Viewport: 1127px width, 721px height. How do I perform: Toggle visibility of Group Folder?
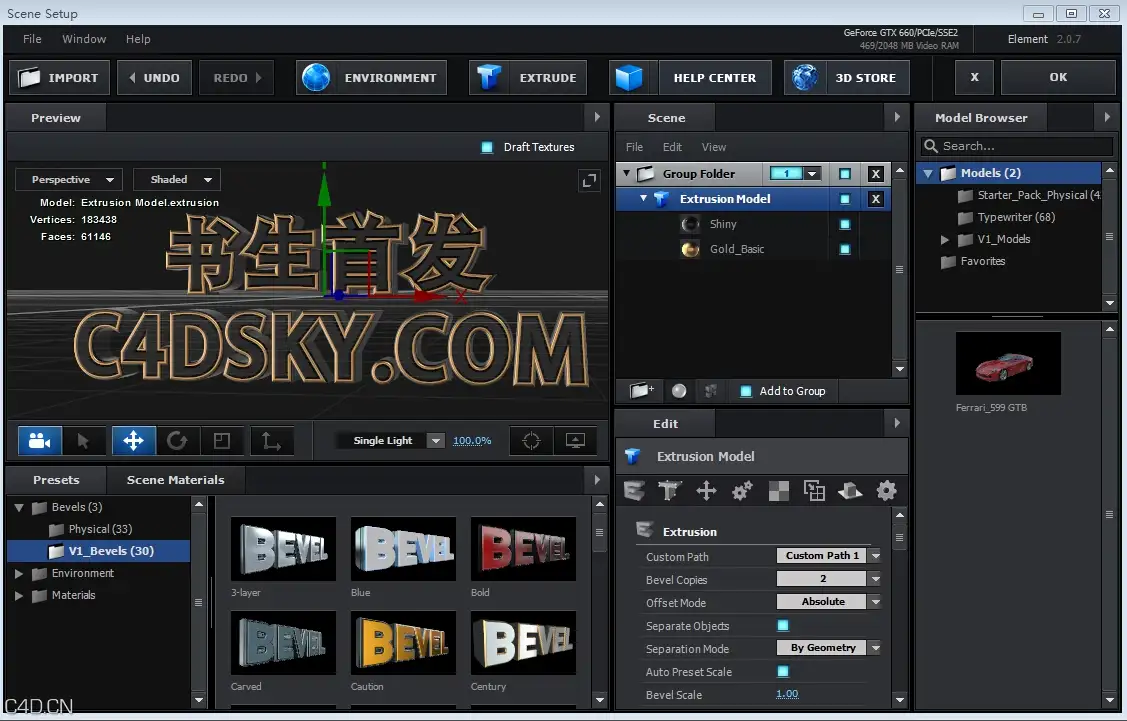(x=845, y=174)
